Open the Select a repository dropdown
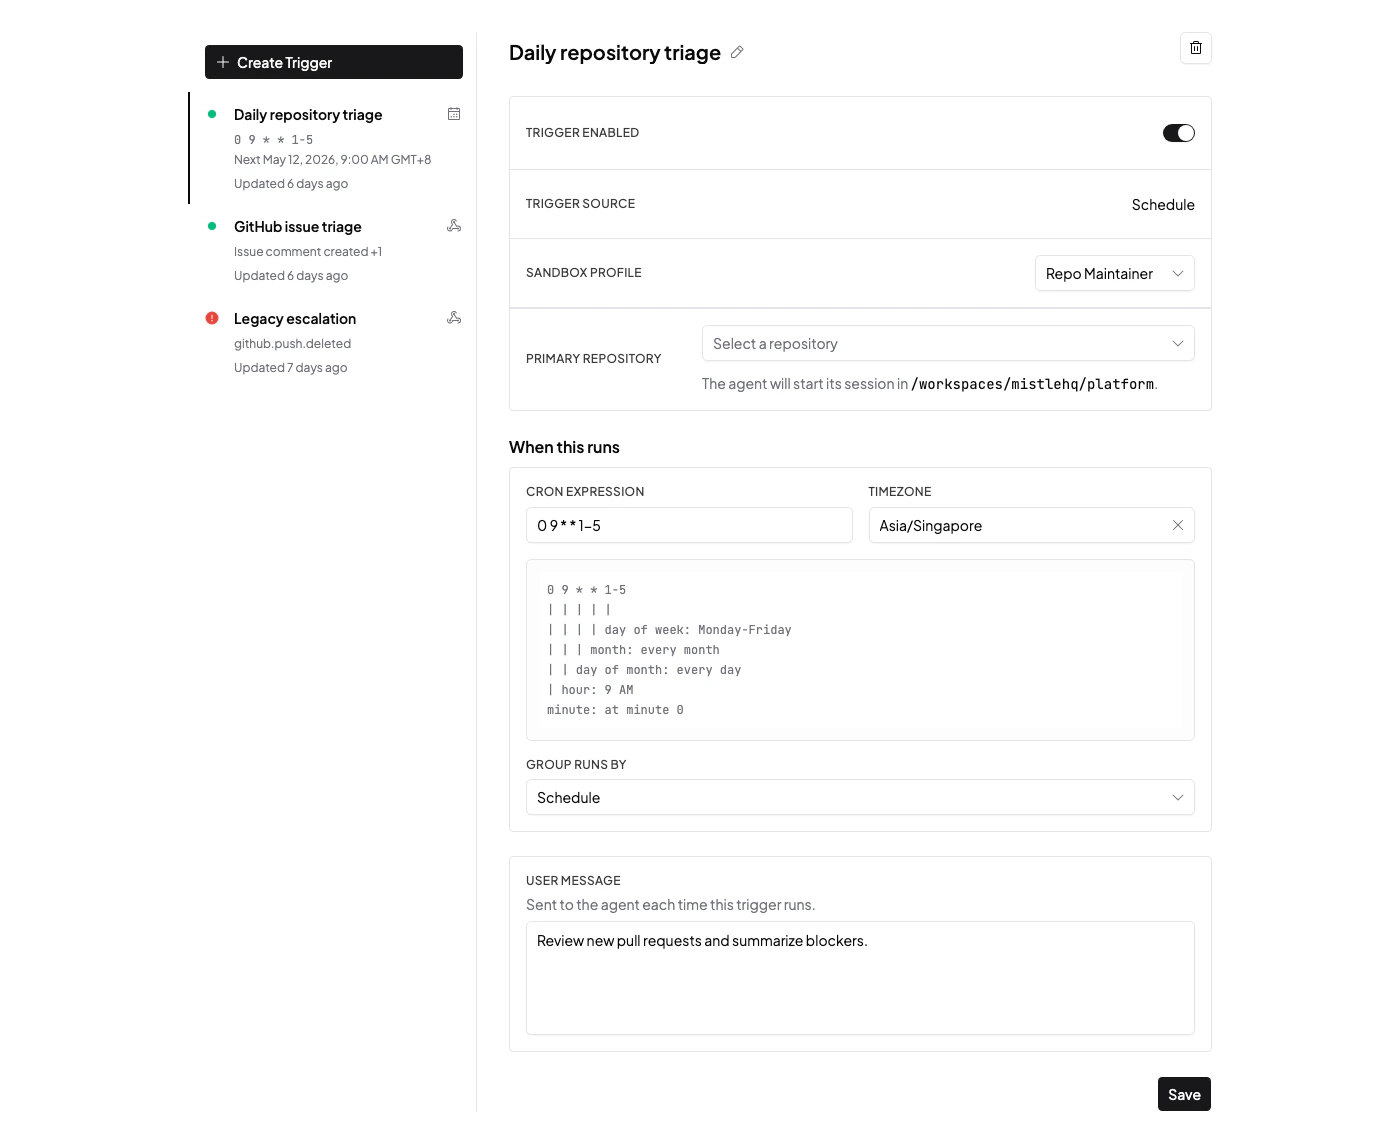 (948, 343)
